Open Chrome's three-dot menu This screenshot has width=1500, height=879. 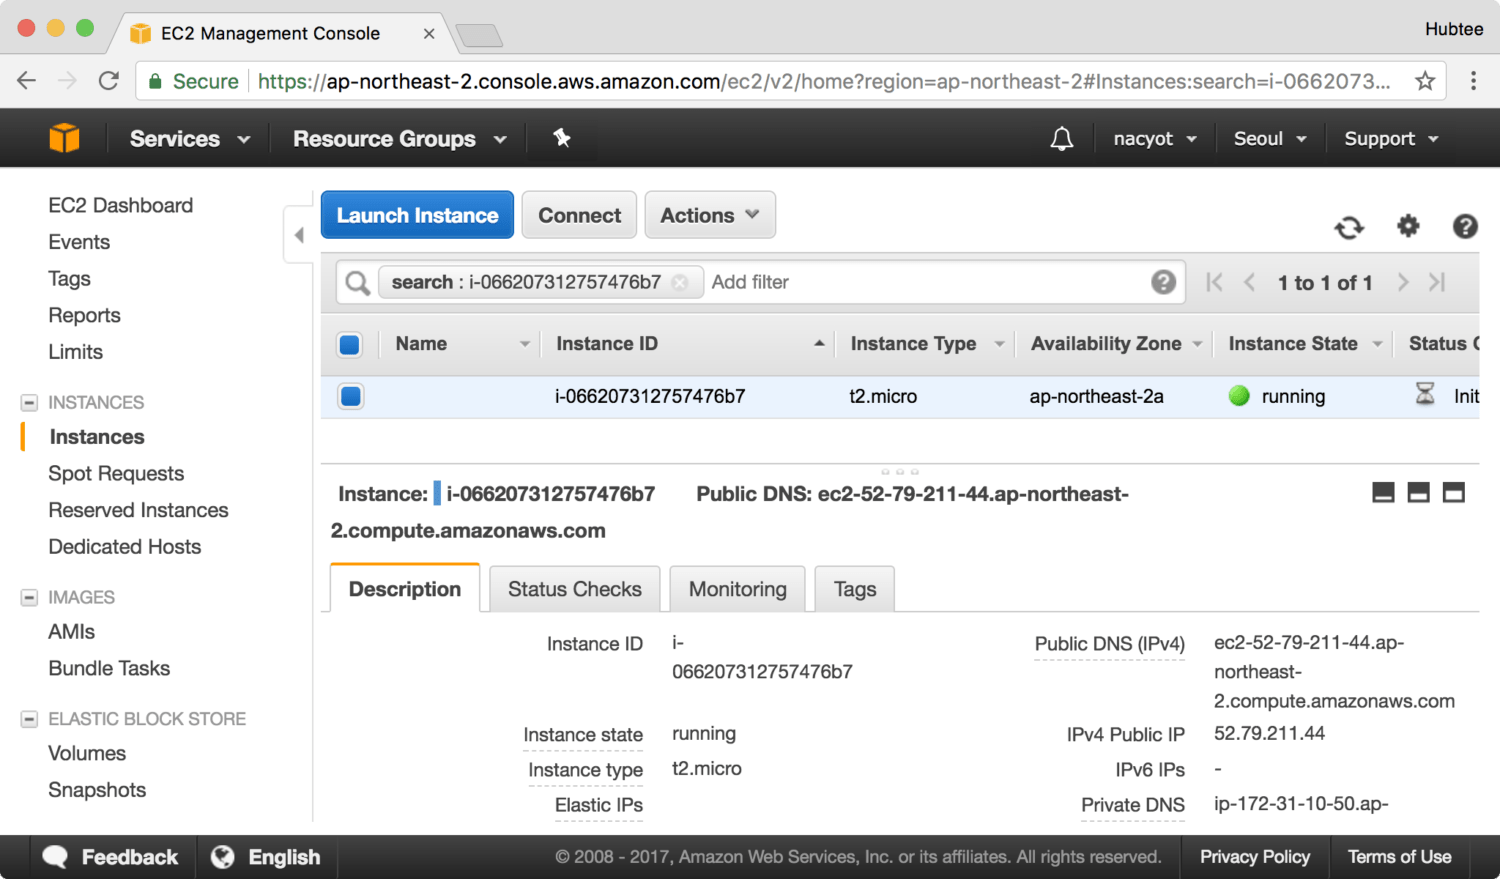pyautogui.click(x=1473, y=81)
